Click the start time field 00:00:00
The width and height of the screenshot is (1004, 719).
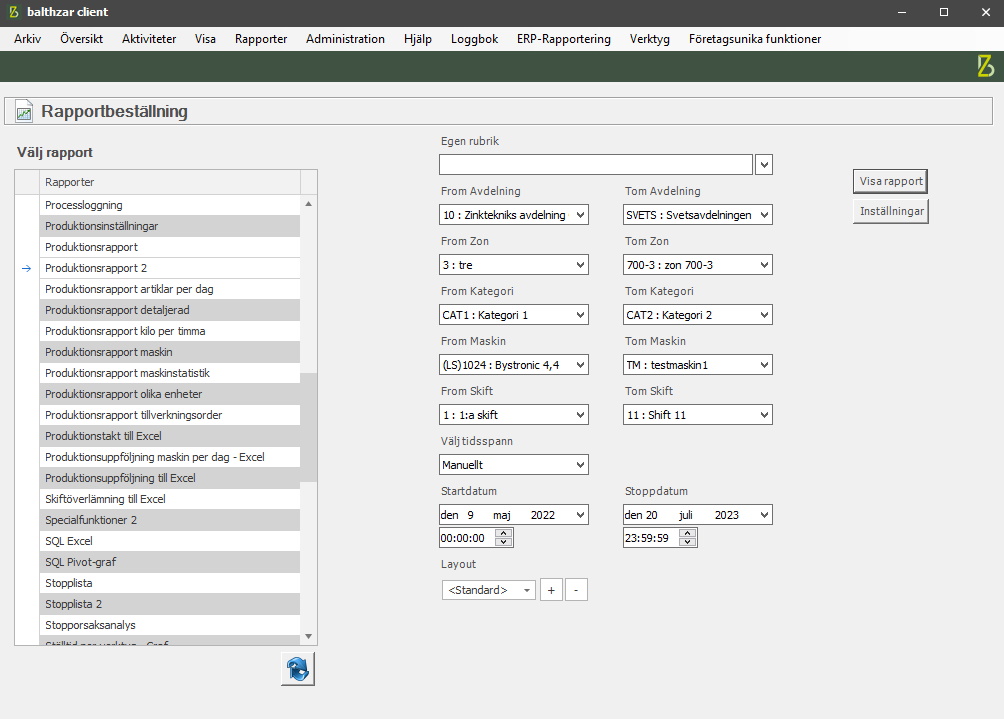467,538
